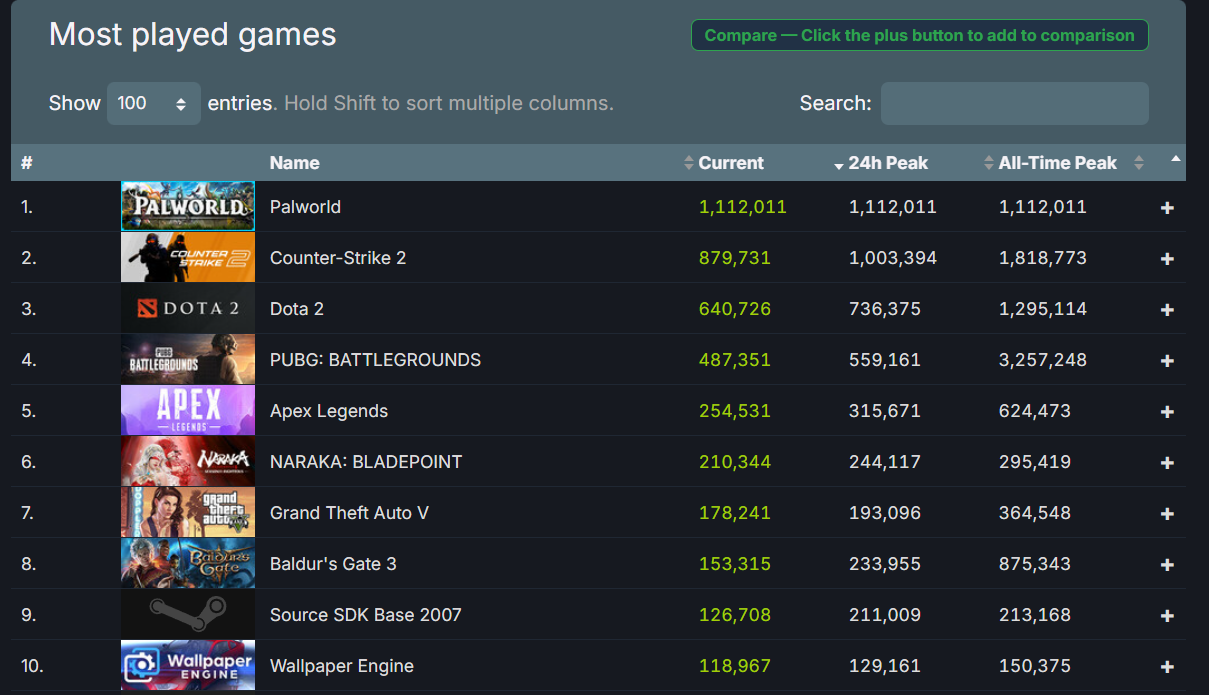Add PUBG: BATTLEGROUNDS to comparison

[x=1167, y=361]
